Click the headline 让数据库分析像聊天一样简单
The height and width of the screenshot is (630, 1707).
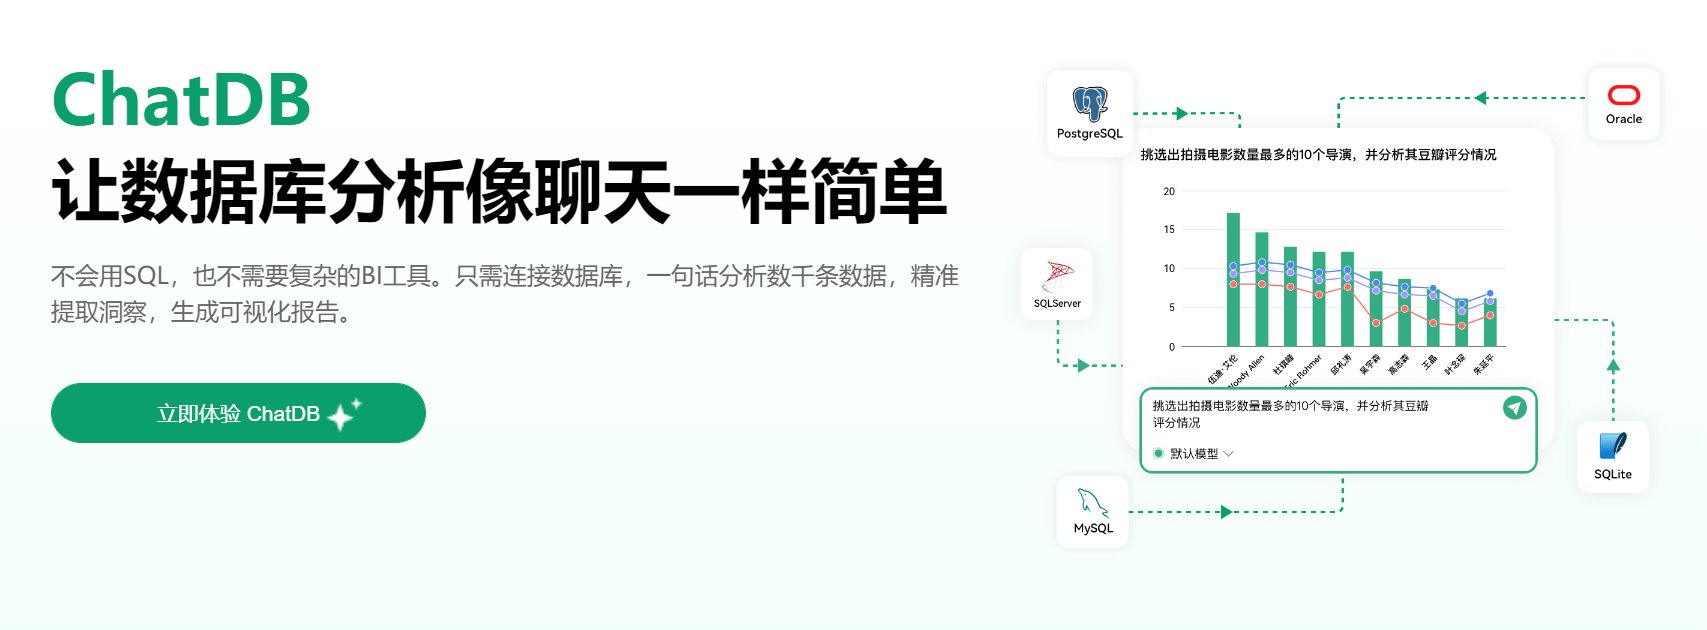[x=499, y=191]
